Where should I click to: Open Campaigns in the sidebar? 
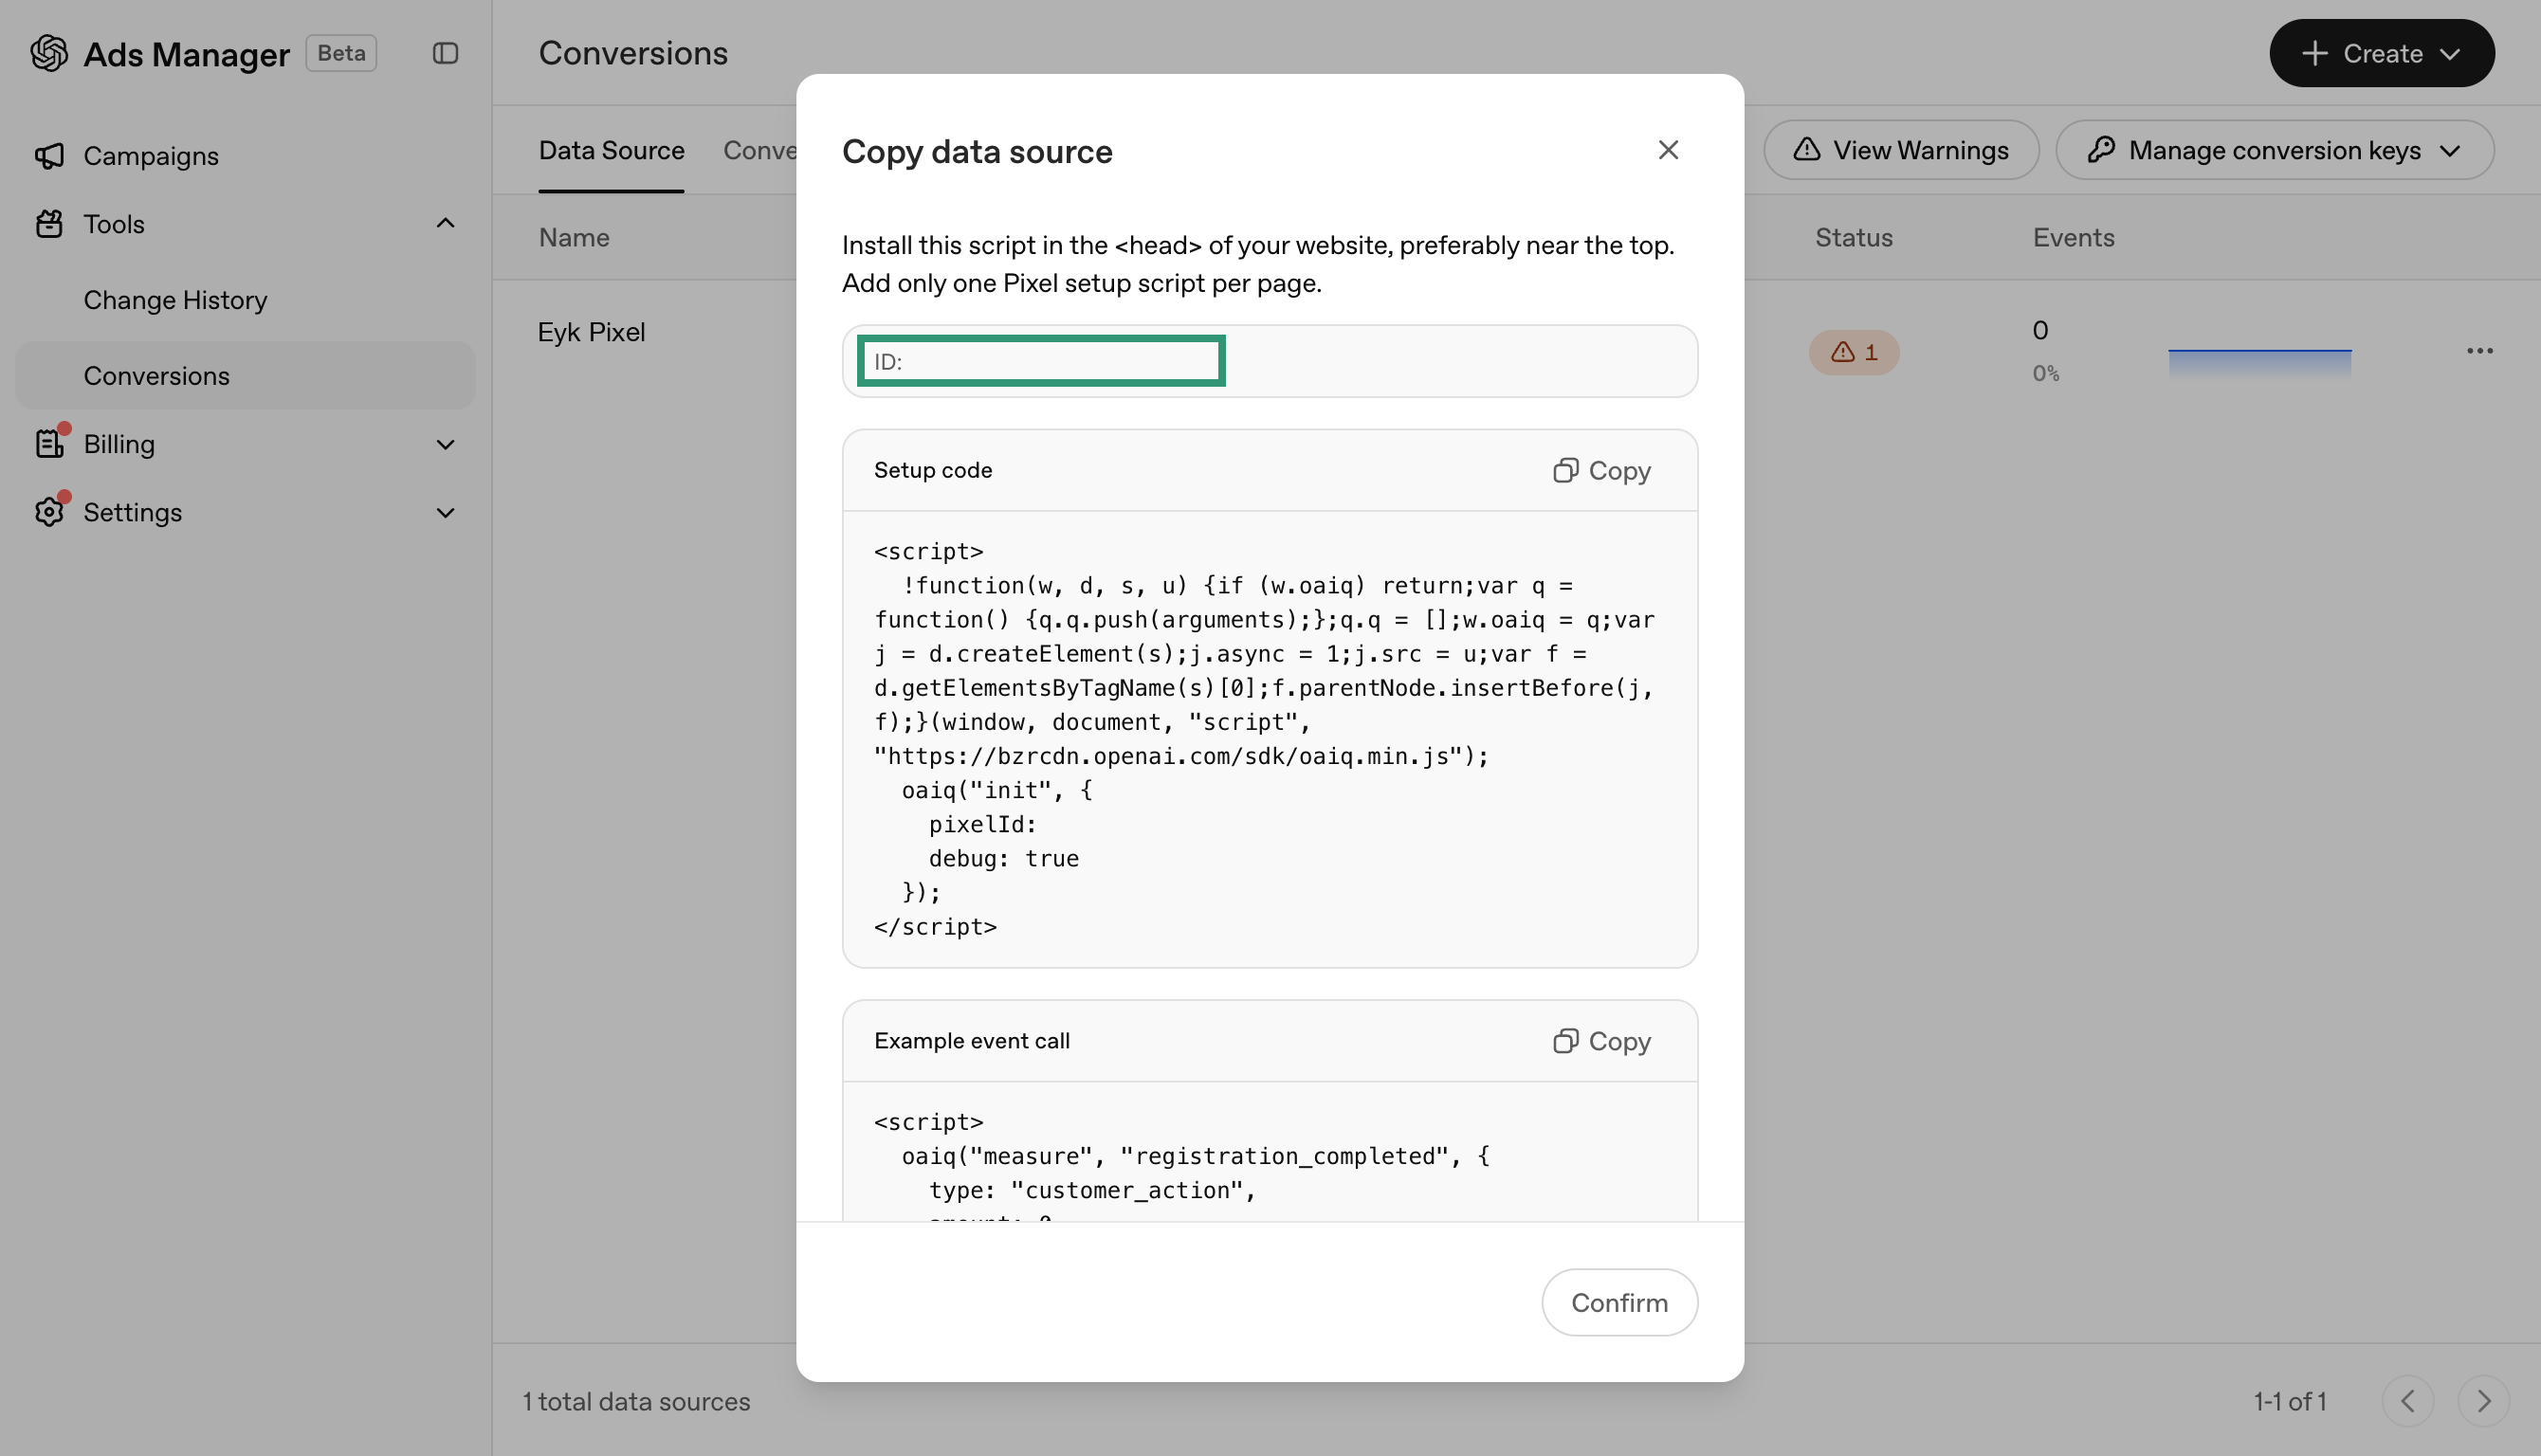coord(245,156)
